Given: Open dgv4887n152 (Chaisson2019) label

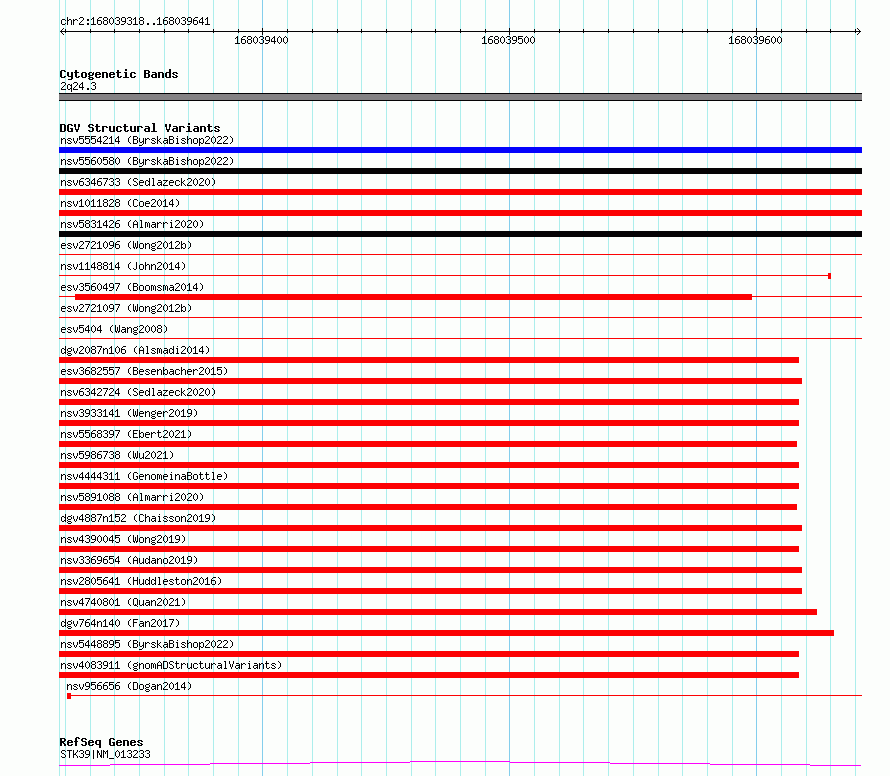Looking at the screenshot, I should (138, 518).
